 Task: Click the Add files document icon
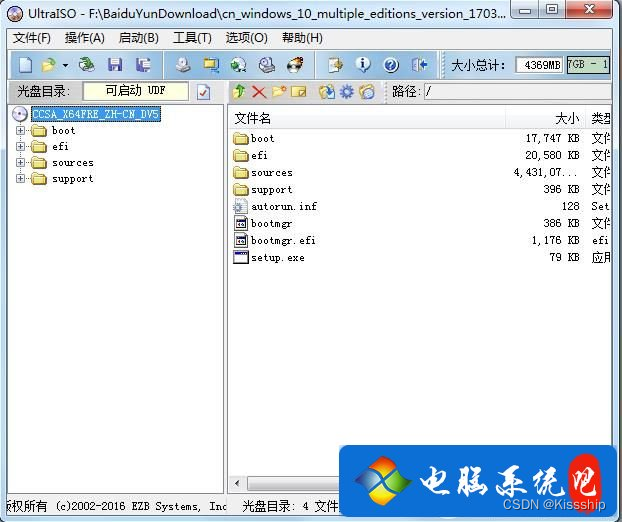(x=336, y=65)
